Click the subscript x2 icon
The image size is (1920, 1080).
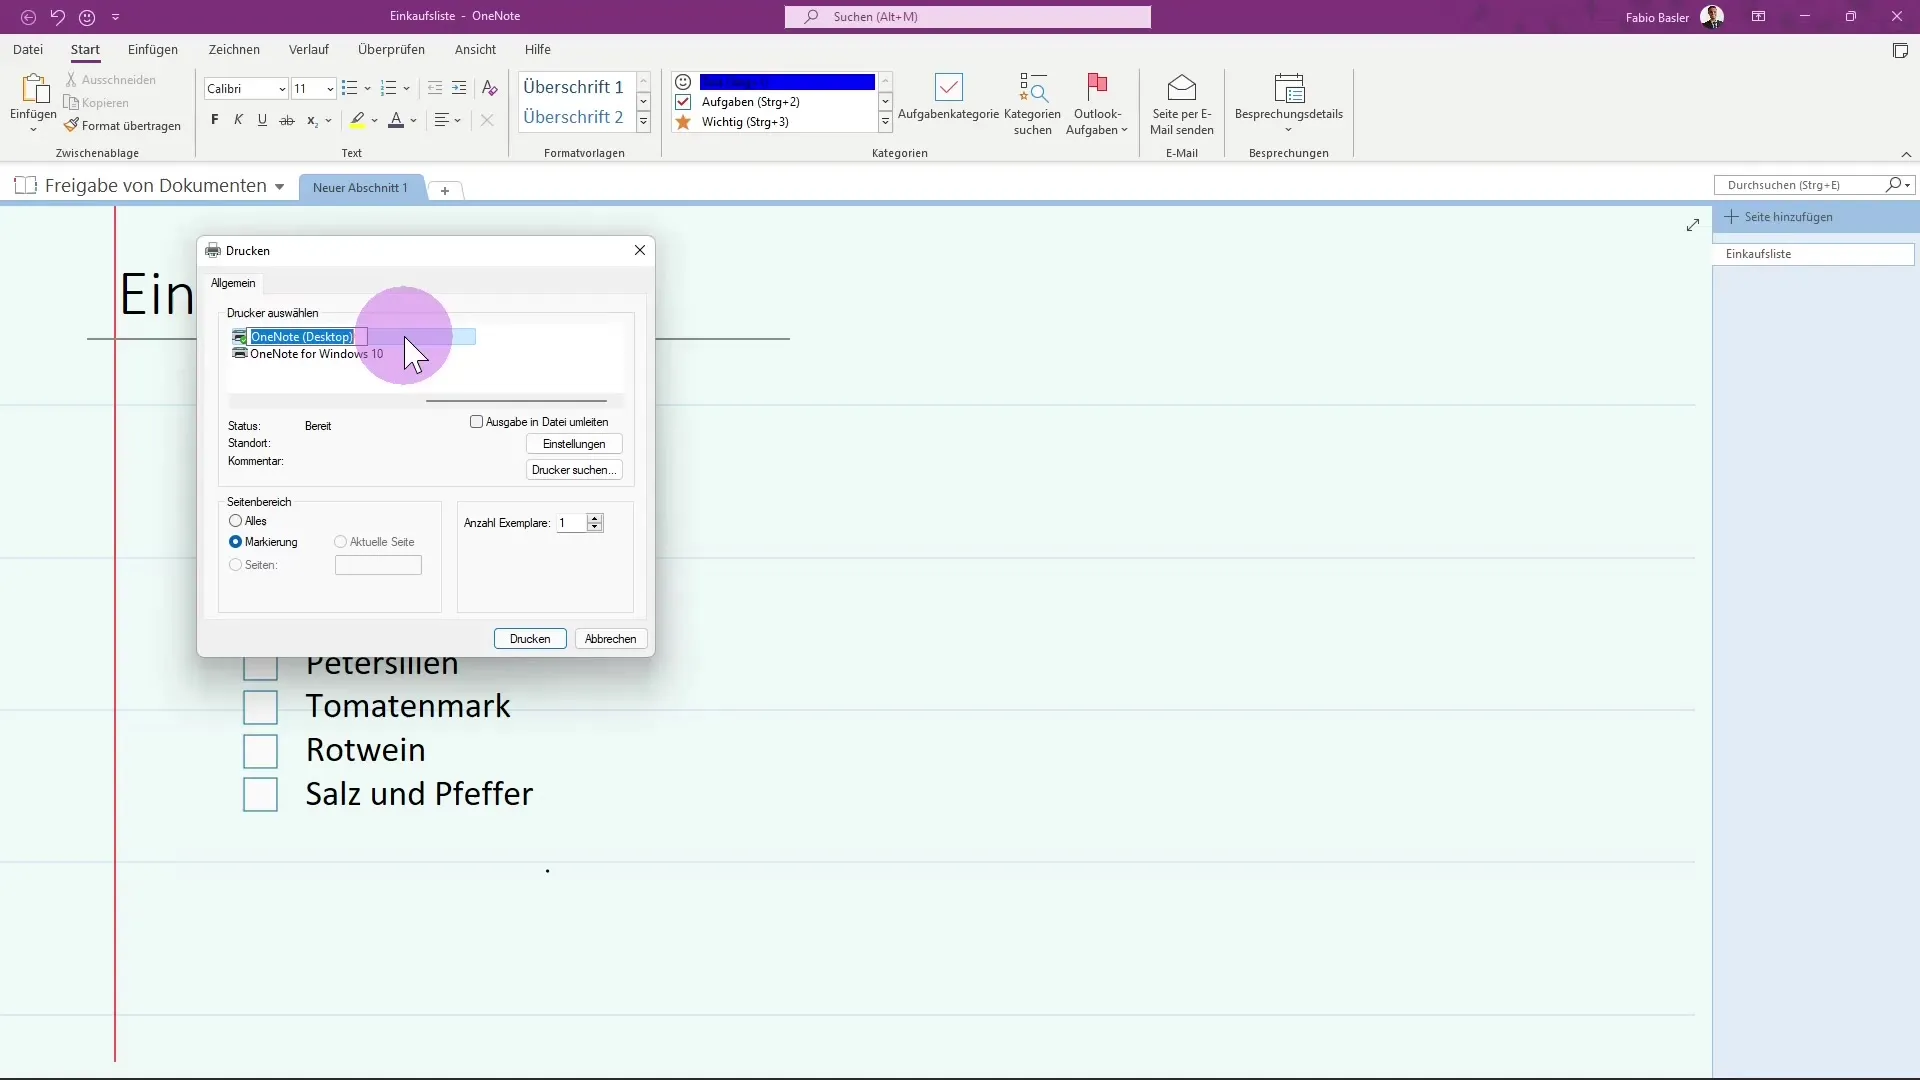(312, 120)
